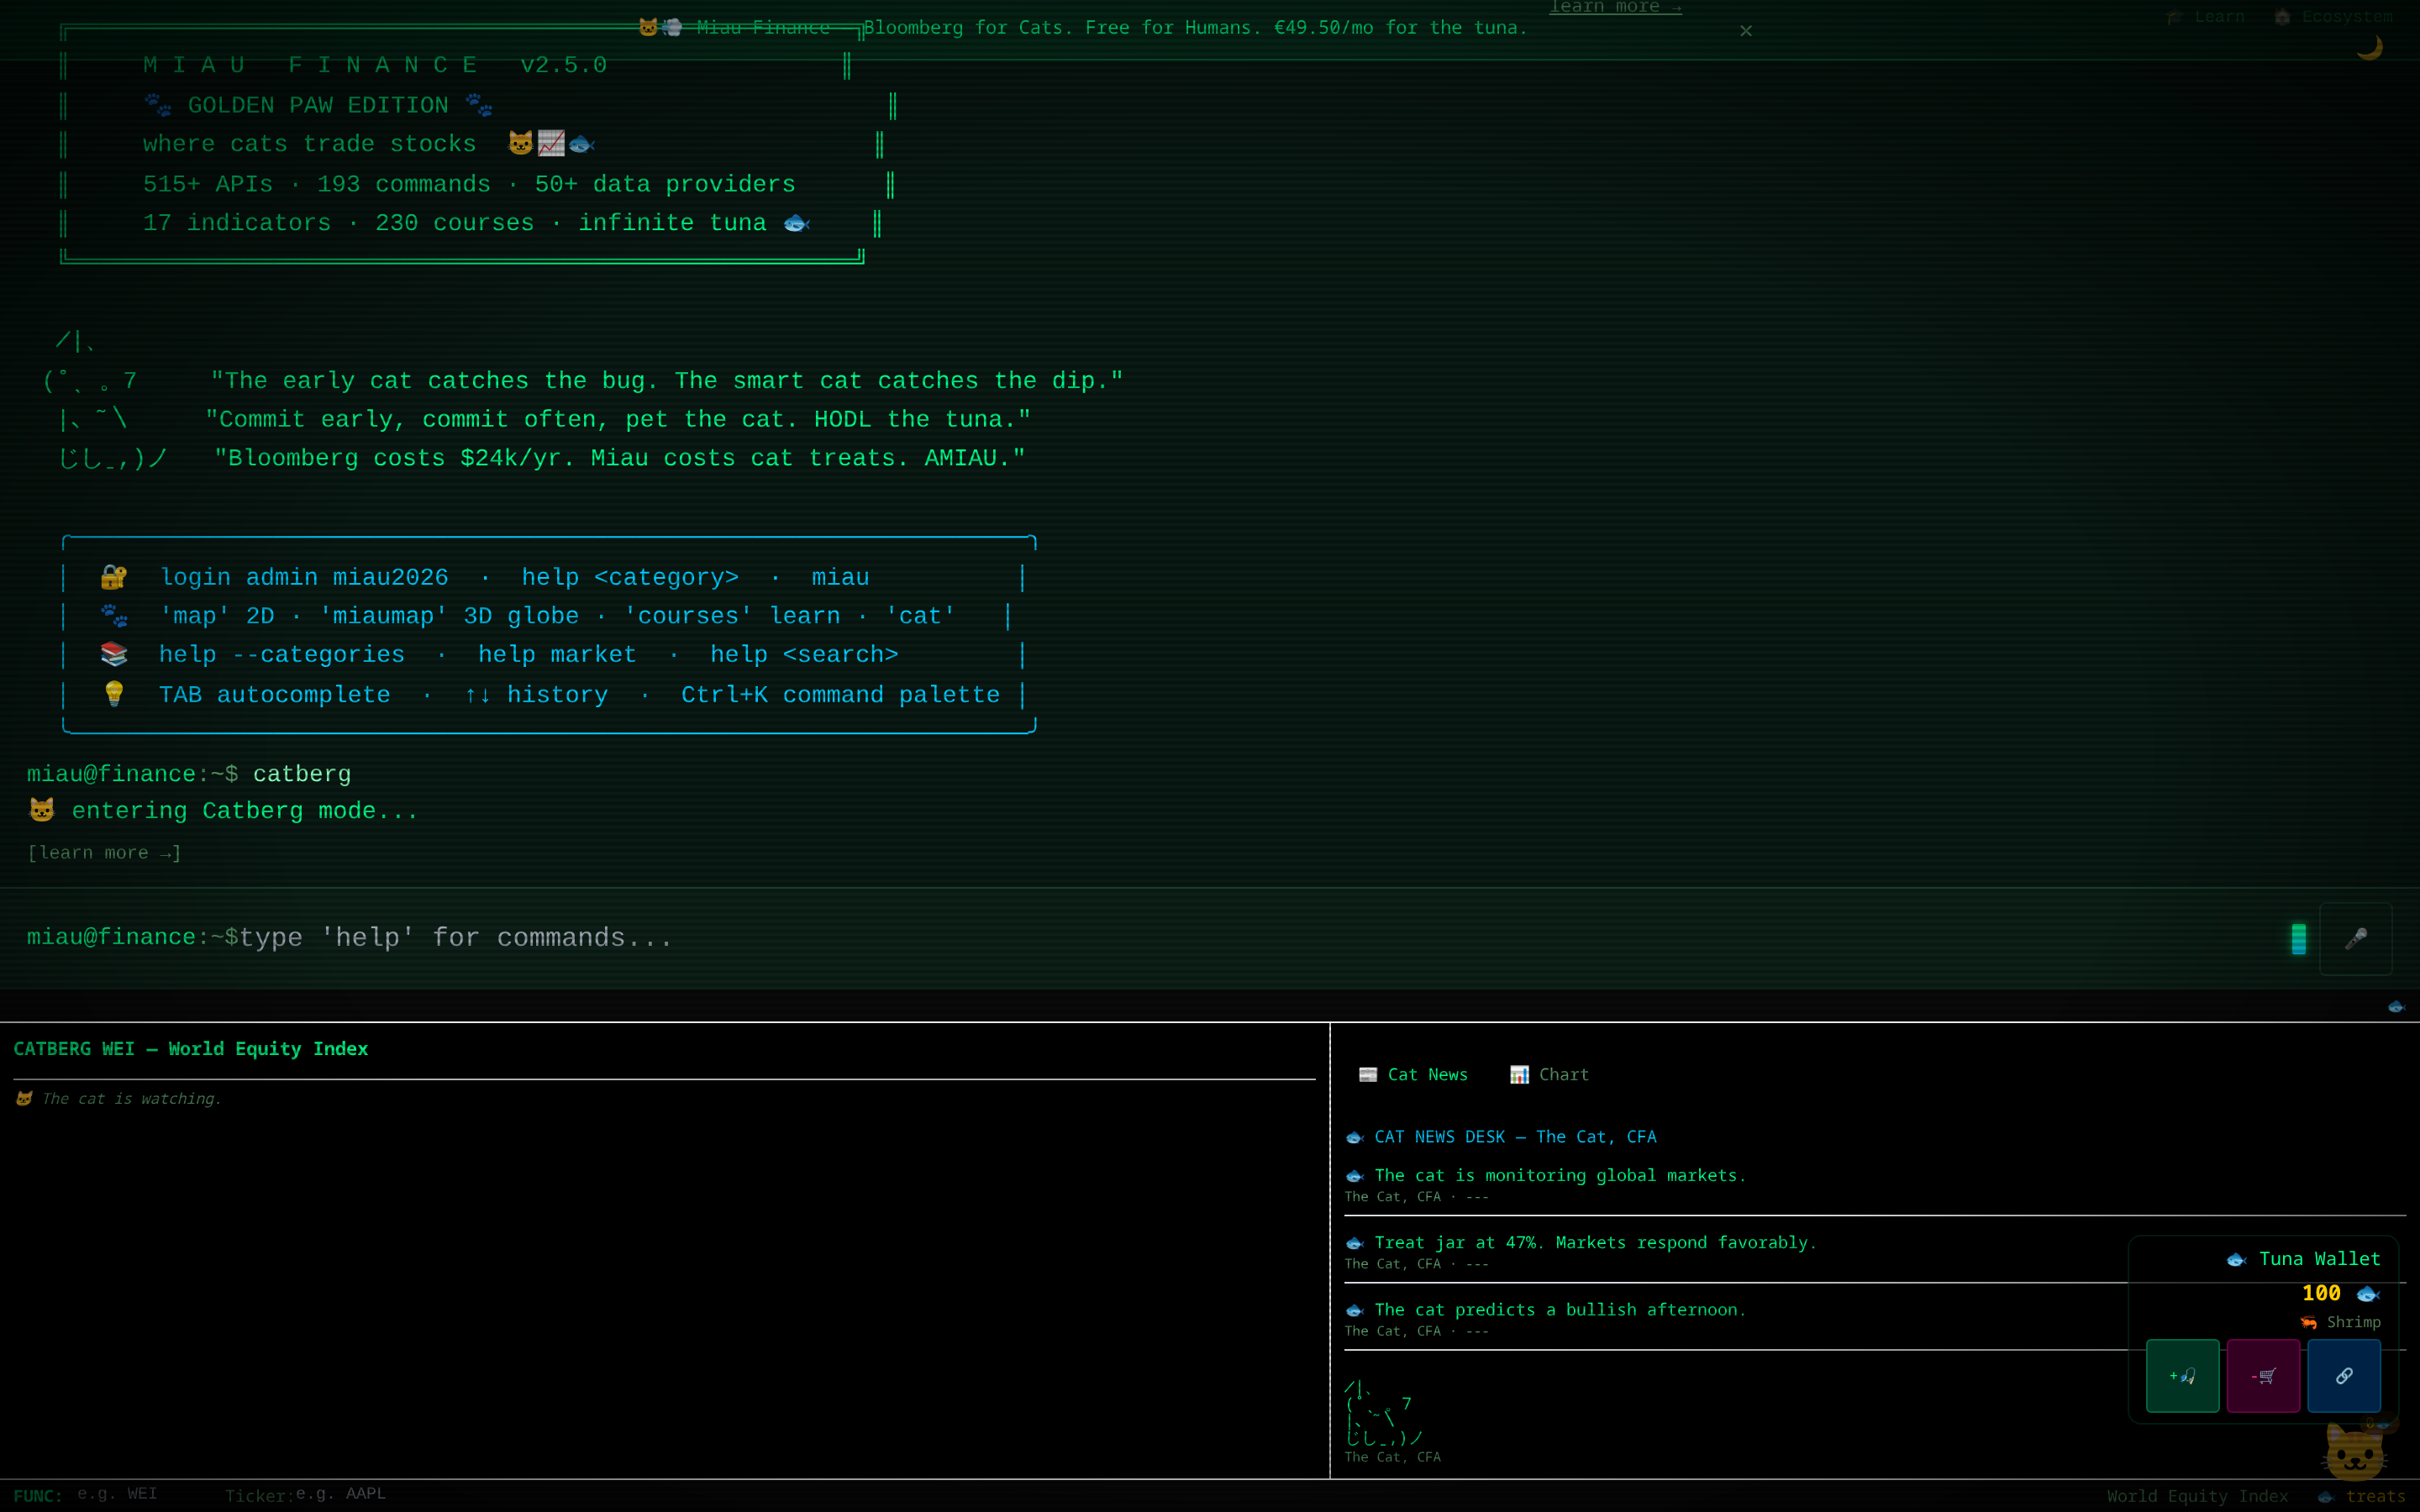This screenshot has width=2420, height=1512.
Task: Click the '[learn more →]' terminal link
Action: 104,853
